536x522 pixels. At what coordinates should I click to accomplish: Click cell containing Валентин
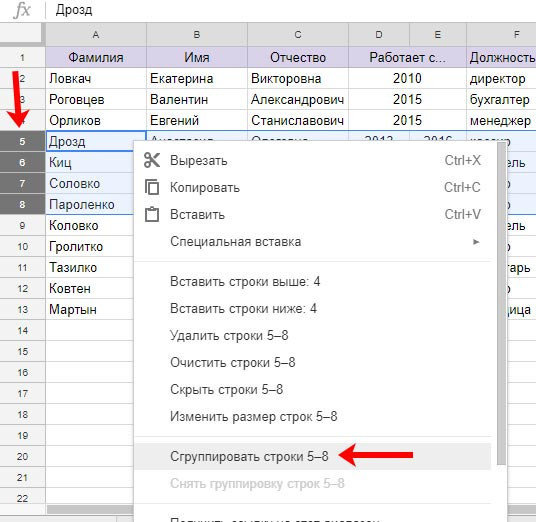197,99
